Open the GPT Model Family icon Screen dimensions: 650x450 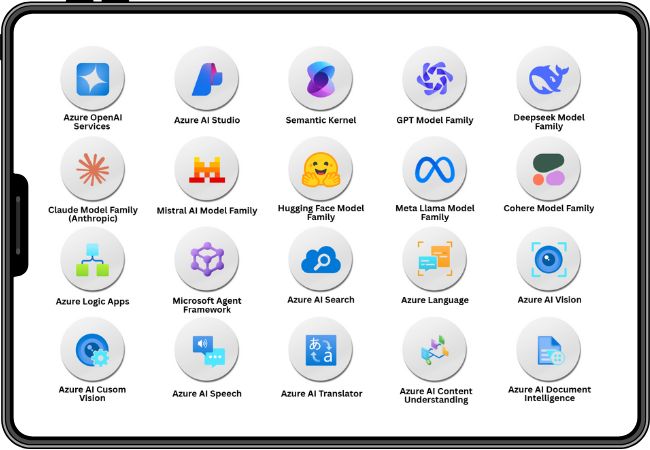tap(434, 79)
